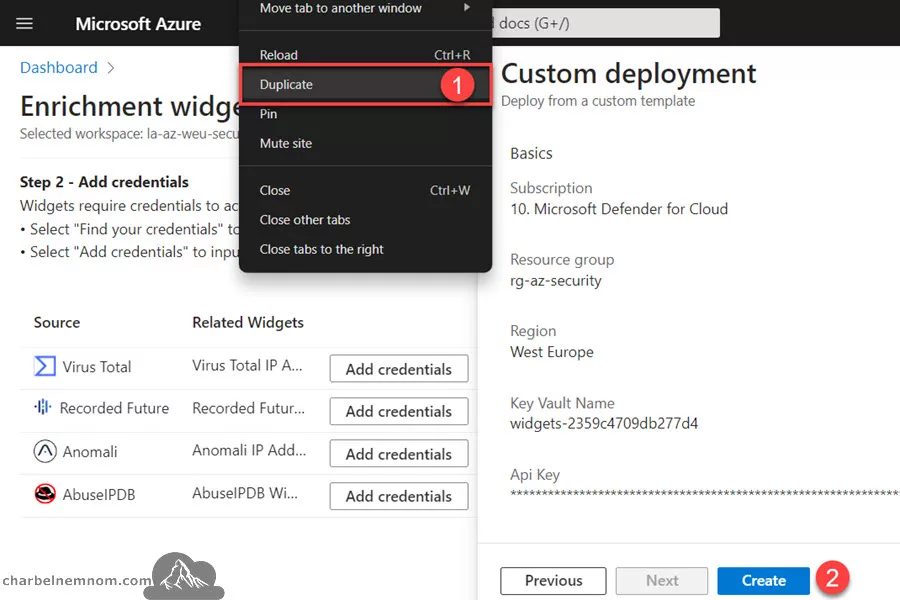
Task: Select the Virus Total IP A... widget text
Action: pos(247,366)
